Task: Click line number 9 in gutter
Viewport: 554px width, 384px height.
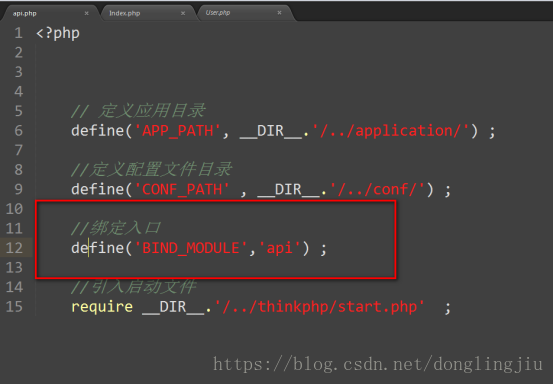Action: 18,190
